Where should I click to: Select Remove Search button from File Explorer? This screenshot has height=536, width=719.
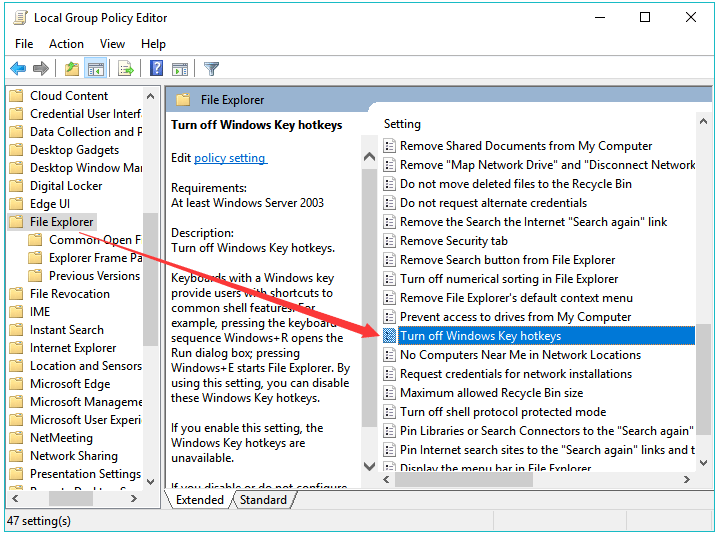507,260
